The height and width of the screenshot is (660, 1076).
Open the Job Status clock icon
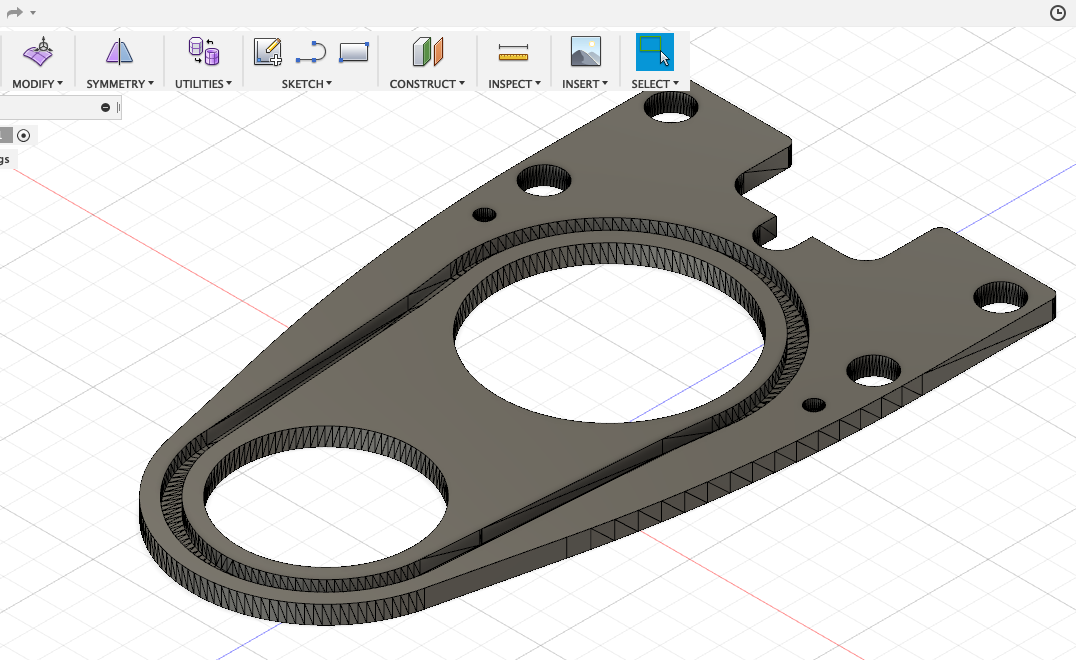[x=1057, y=12]
